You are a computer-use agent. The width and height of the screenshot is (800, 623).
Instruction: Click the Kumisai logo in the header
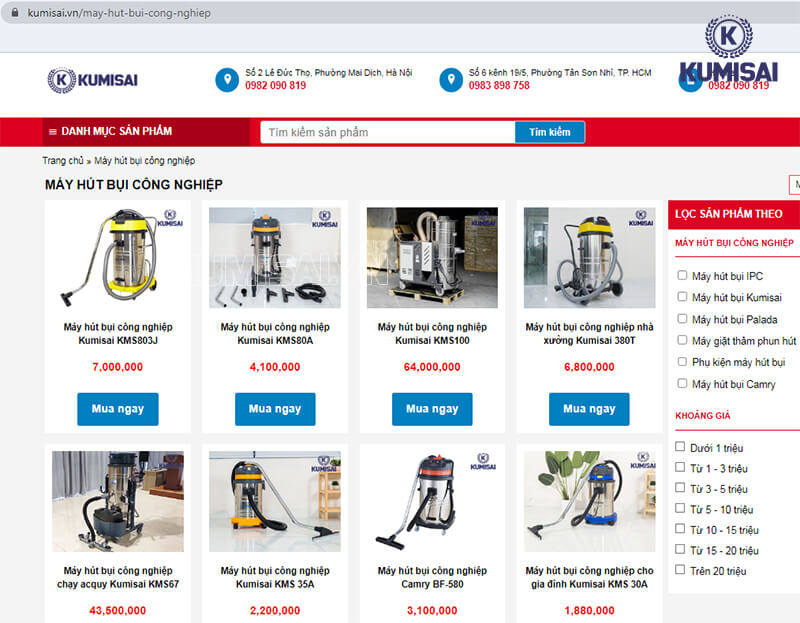(92, 80)
